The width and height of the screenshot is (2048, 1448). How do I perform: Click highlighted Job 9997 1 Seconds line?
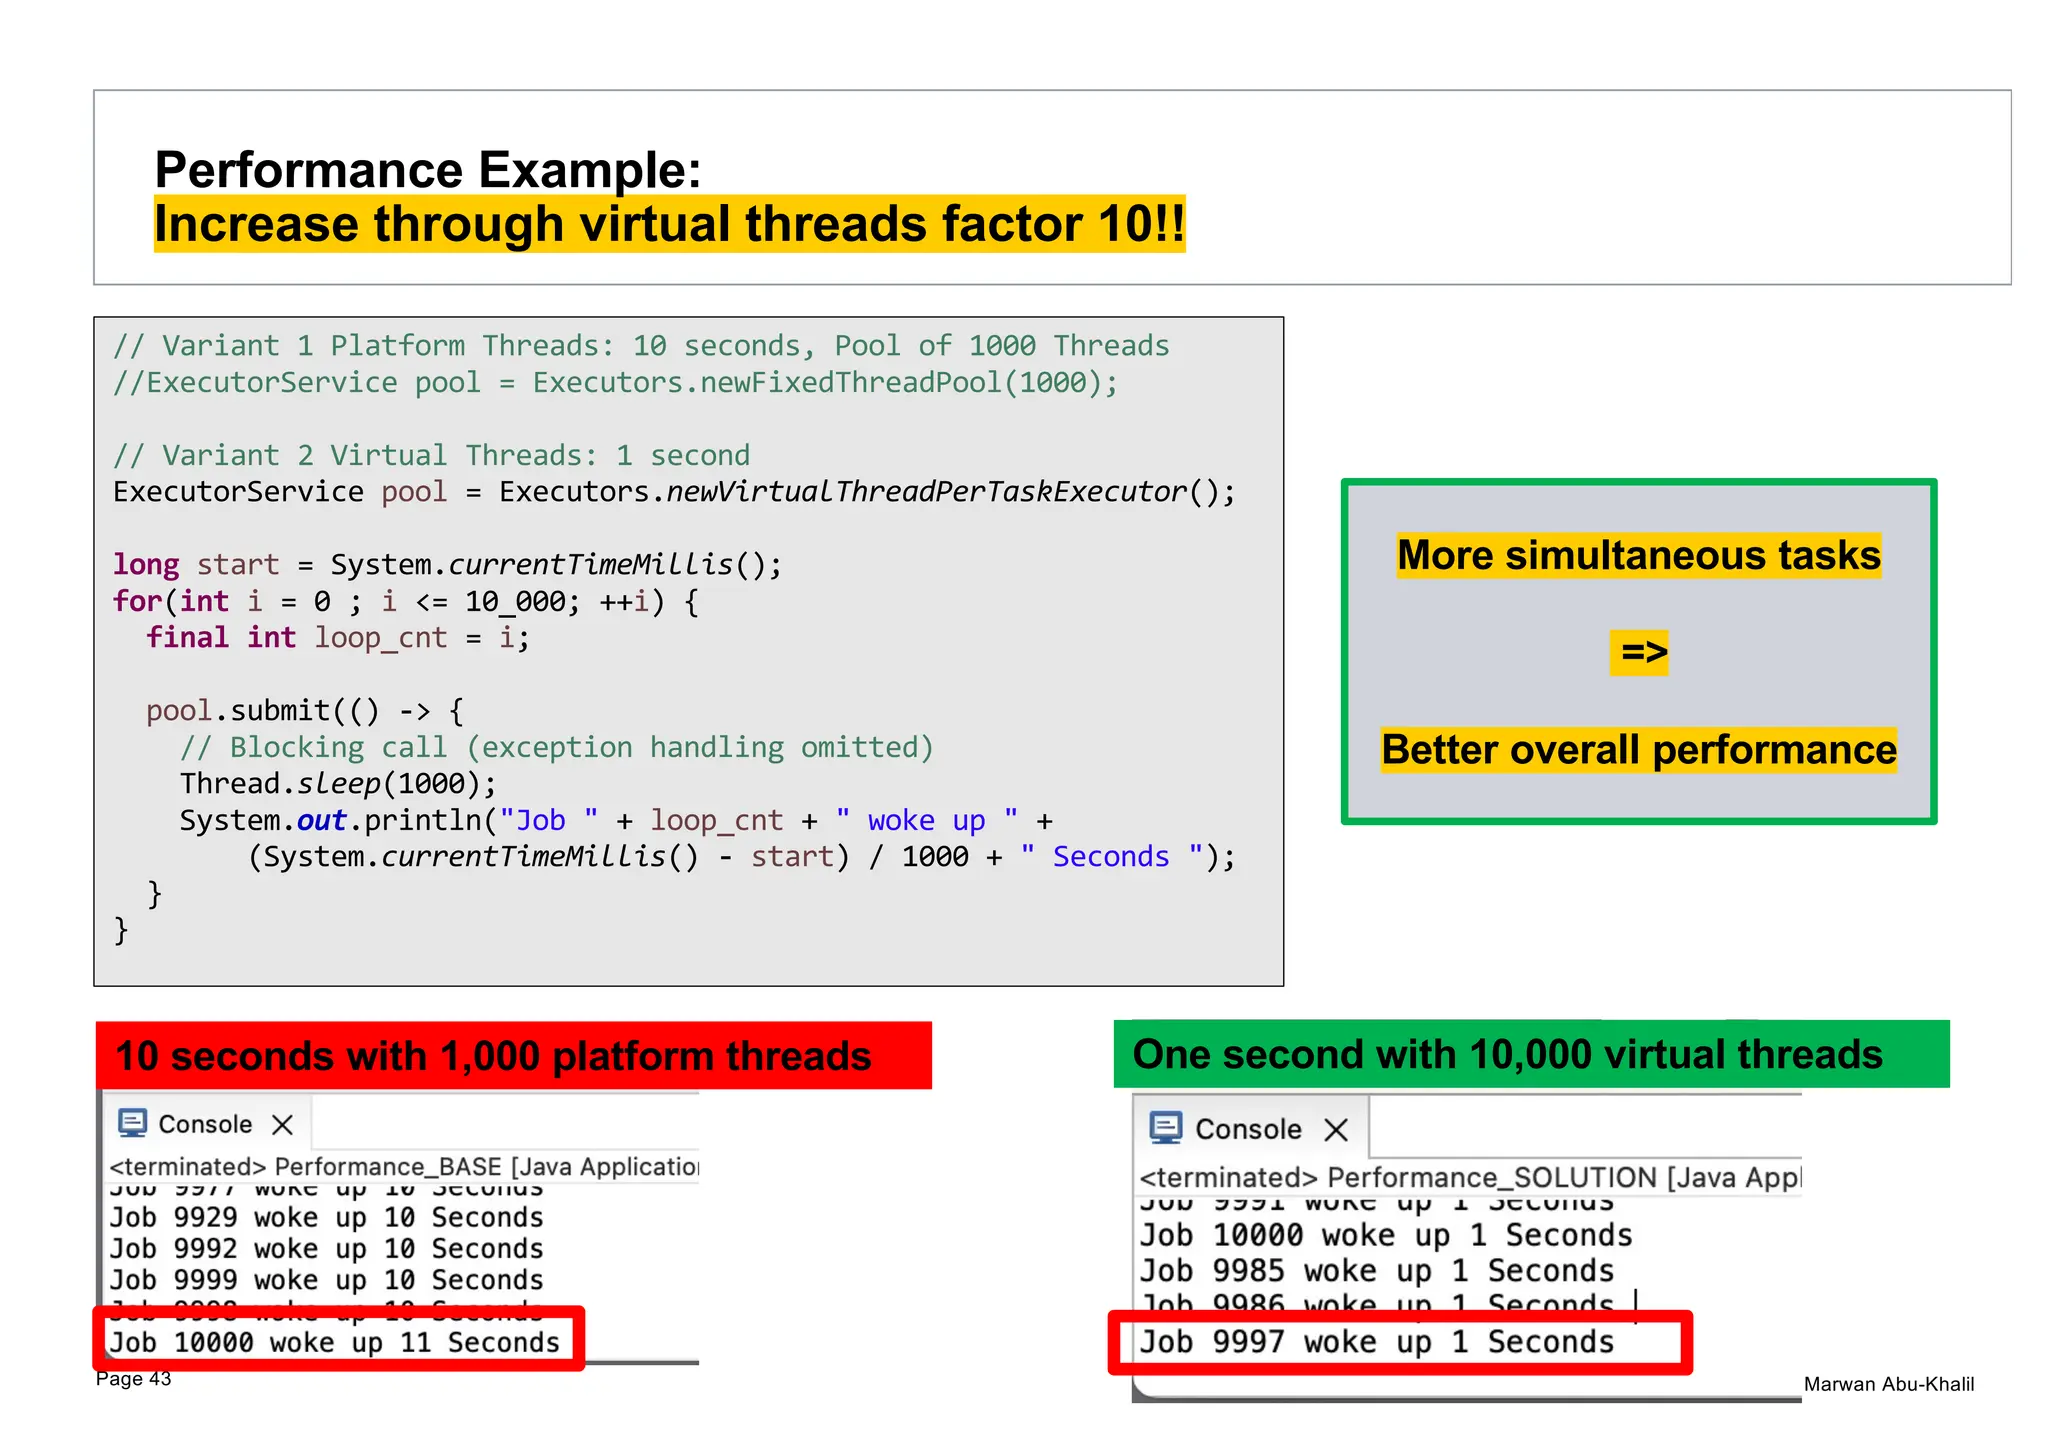(x=1377, y=1342)
